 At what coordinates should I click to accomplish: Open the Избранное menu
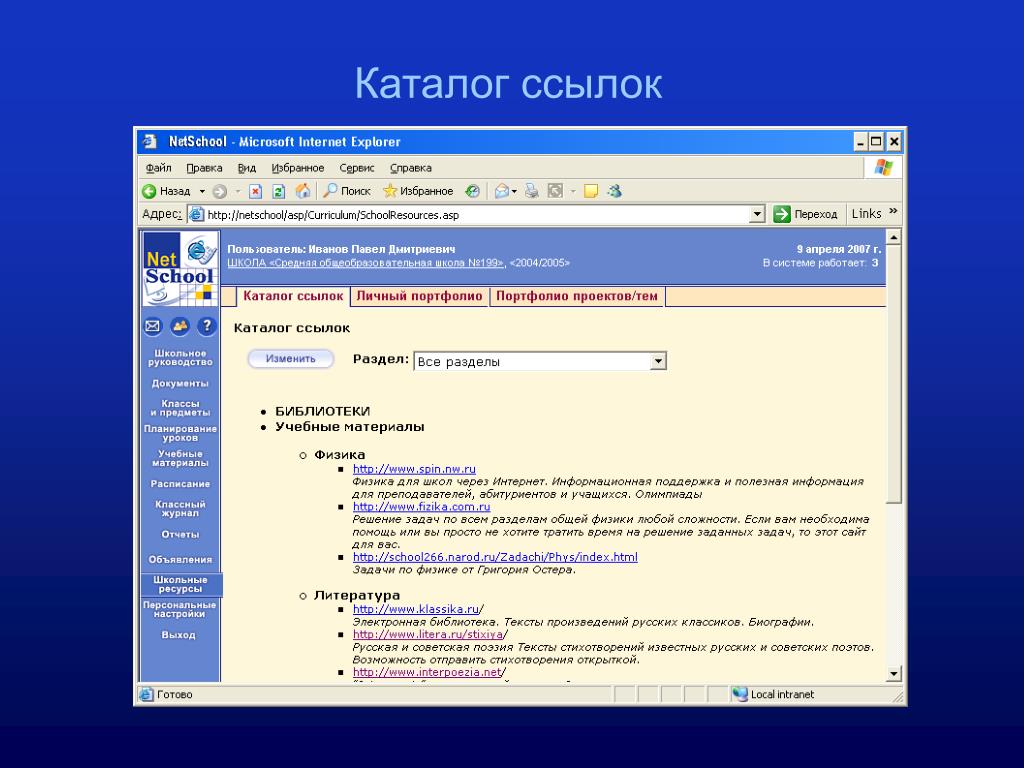click(x=298, y=168)
